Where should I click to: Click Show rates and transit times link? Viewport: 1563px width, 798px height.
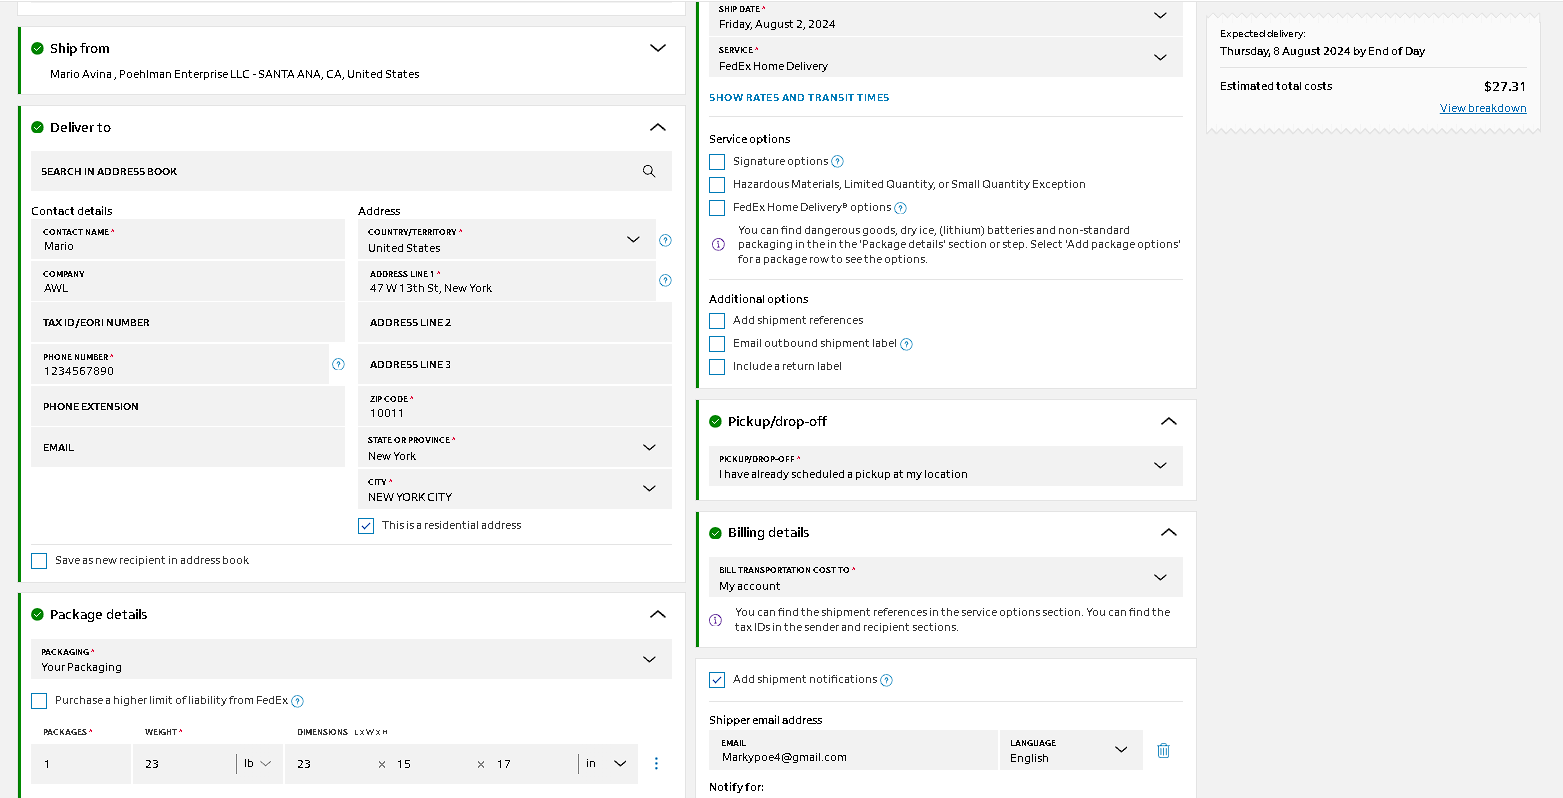(799, 98)
